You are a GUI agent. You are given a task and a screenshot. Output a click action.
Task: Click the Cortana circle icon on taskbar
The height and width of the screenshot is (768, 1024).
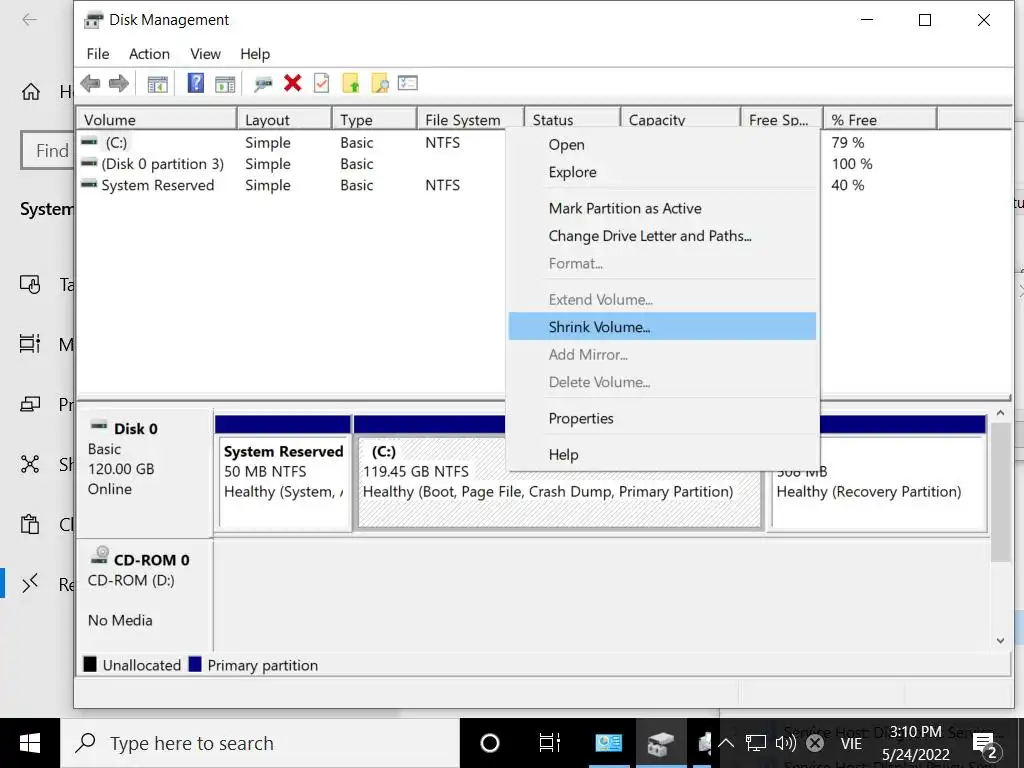(x=490, y=743)
